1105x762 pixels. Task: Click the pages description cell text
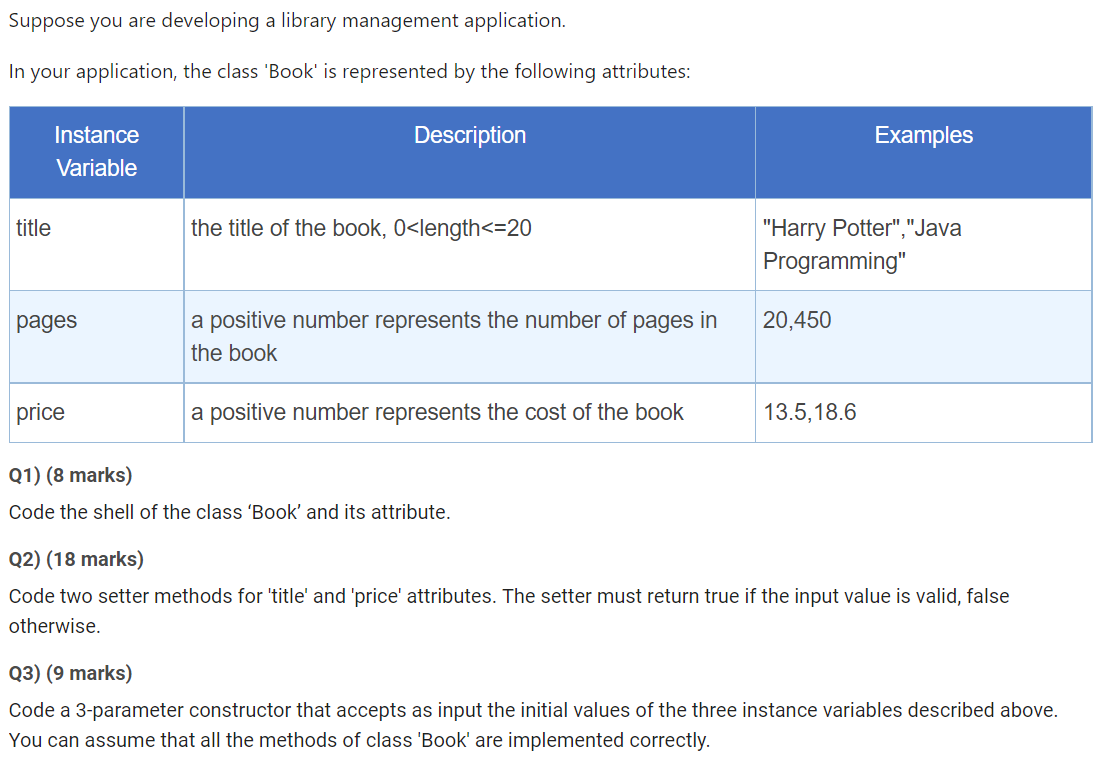[454, 336]
